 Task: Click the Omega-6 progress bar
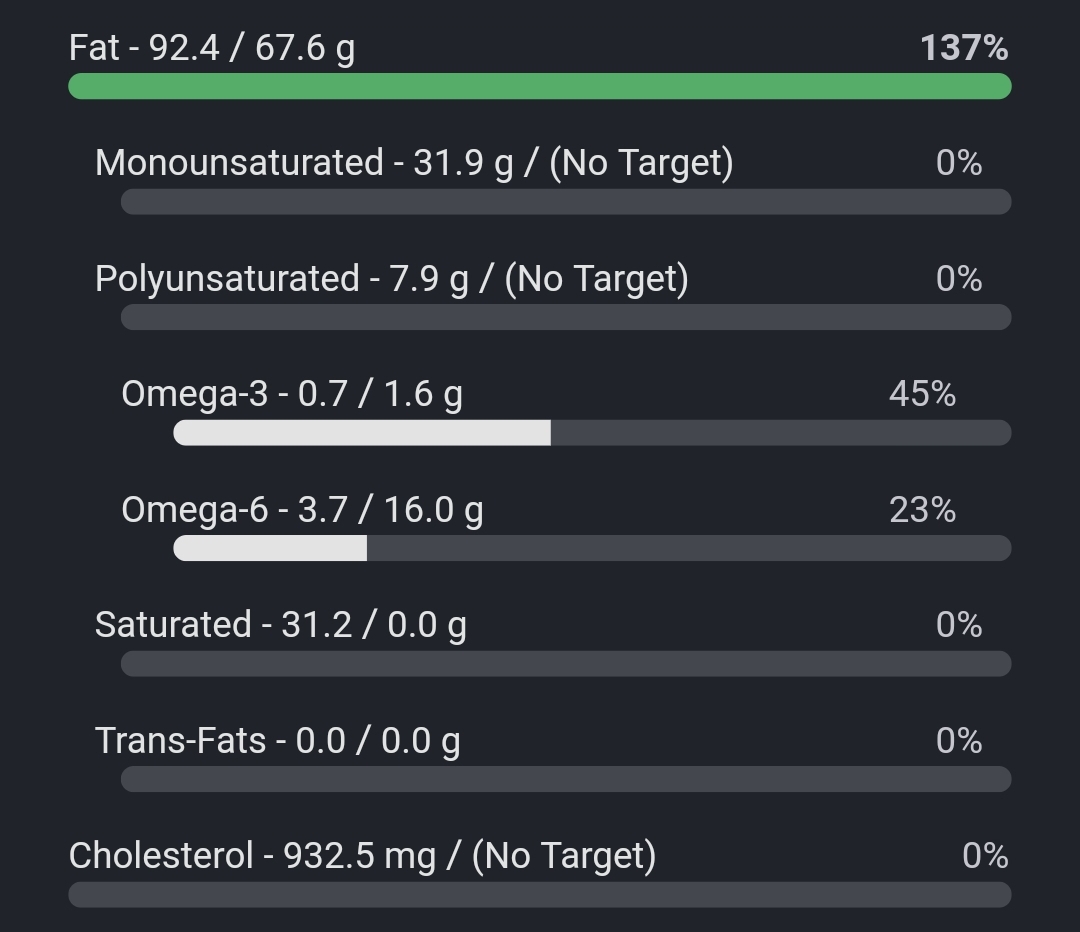coord(592,548)
